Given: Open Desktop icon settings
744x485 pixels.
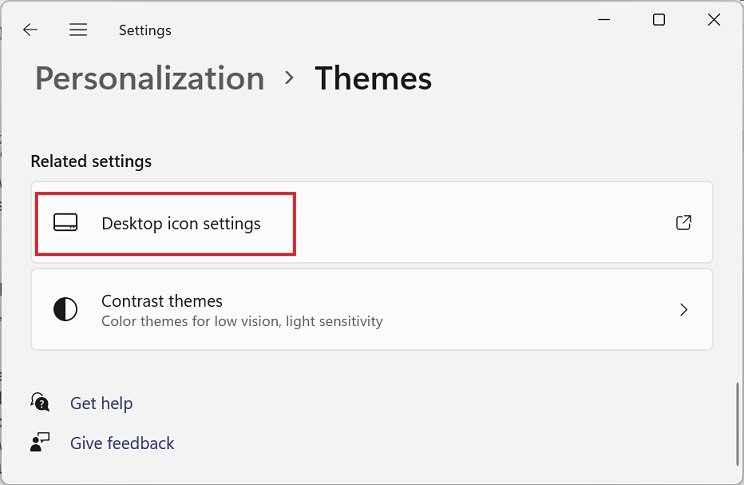Looking at the screenshot, I should (x=181, y=223).
